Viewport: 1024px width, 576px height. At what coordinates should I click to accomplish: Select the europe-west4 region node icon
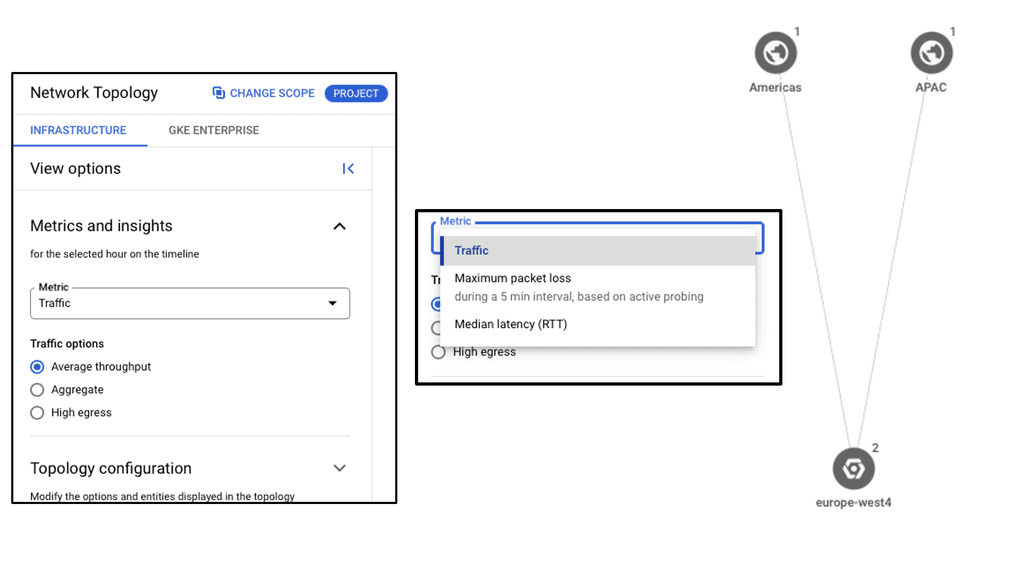click(x=853, y=468)
